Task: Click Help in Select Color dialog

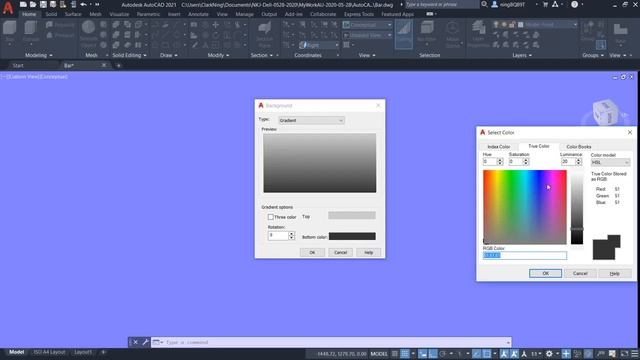Action: click(x=615, y=273)
